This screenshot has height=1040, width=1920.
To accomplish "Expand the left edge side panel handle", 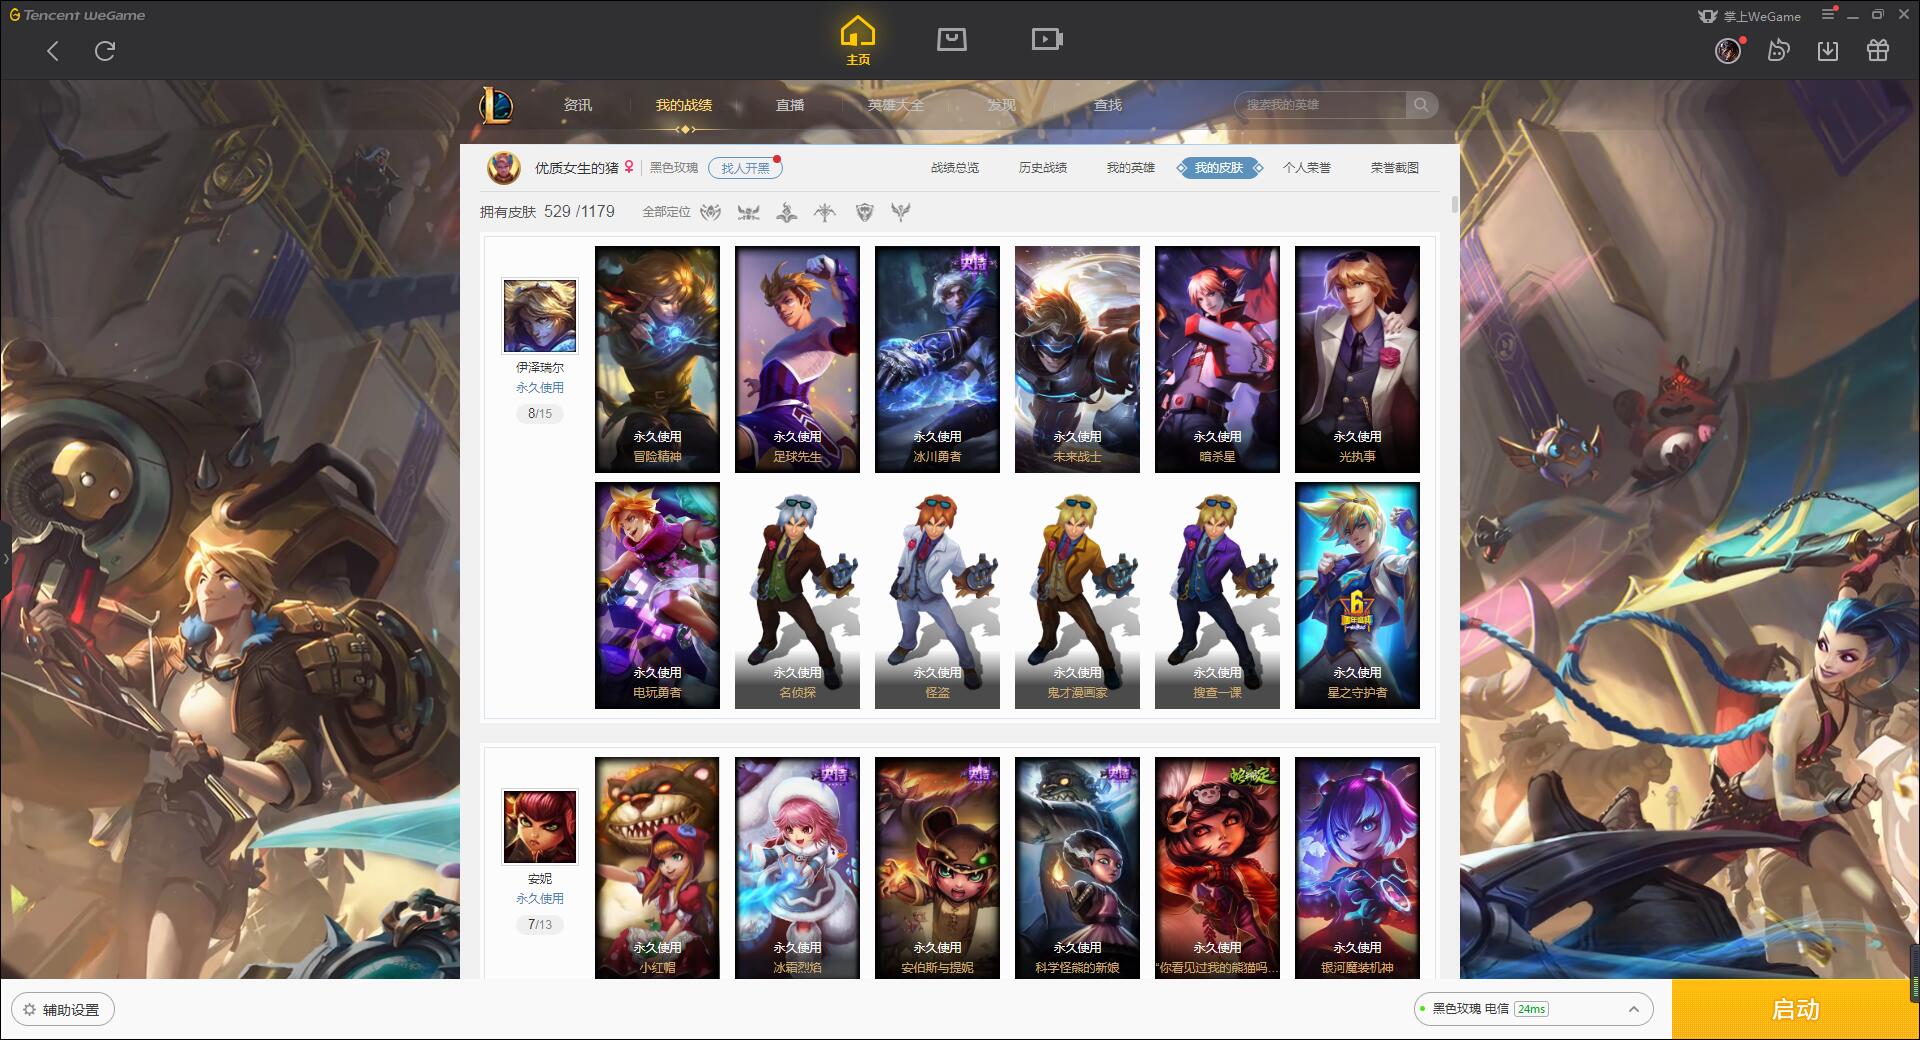I will [x=5, y=558].
